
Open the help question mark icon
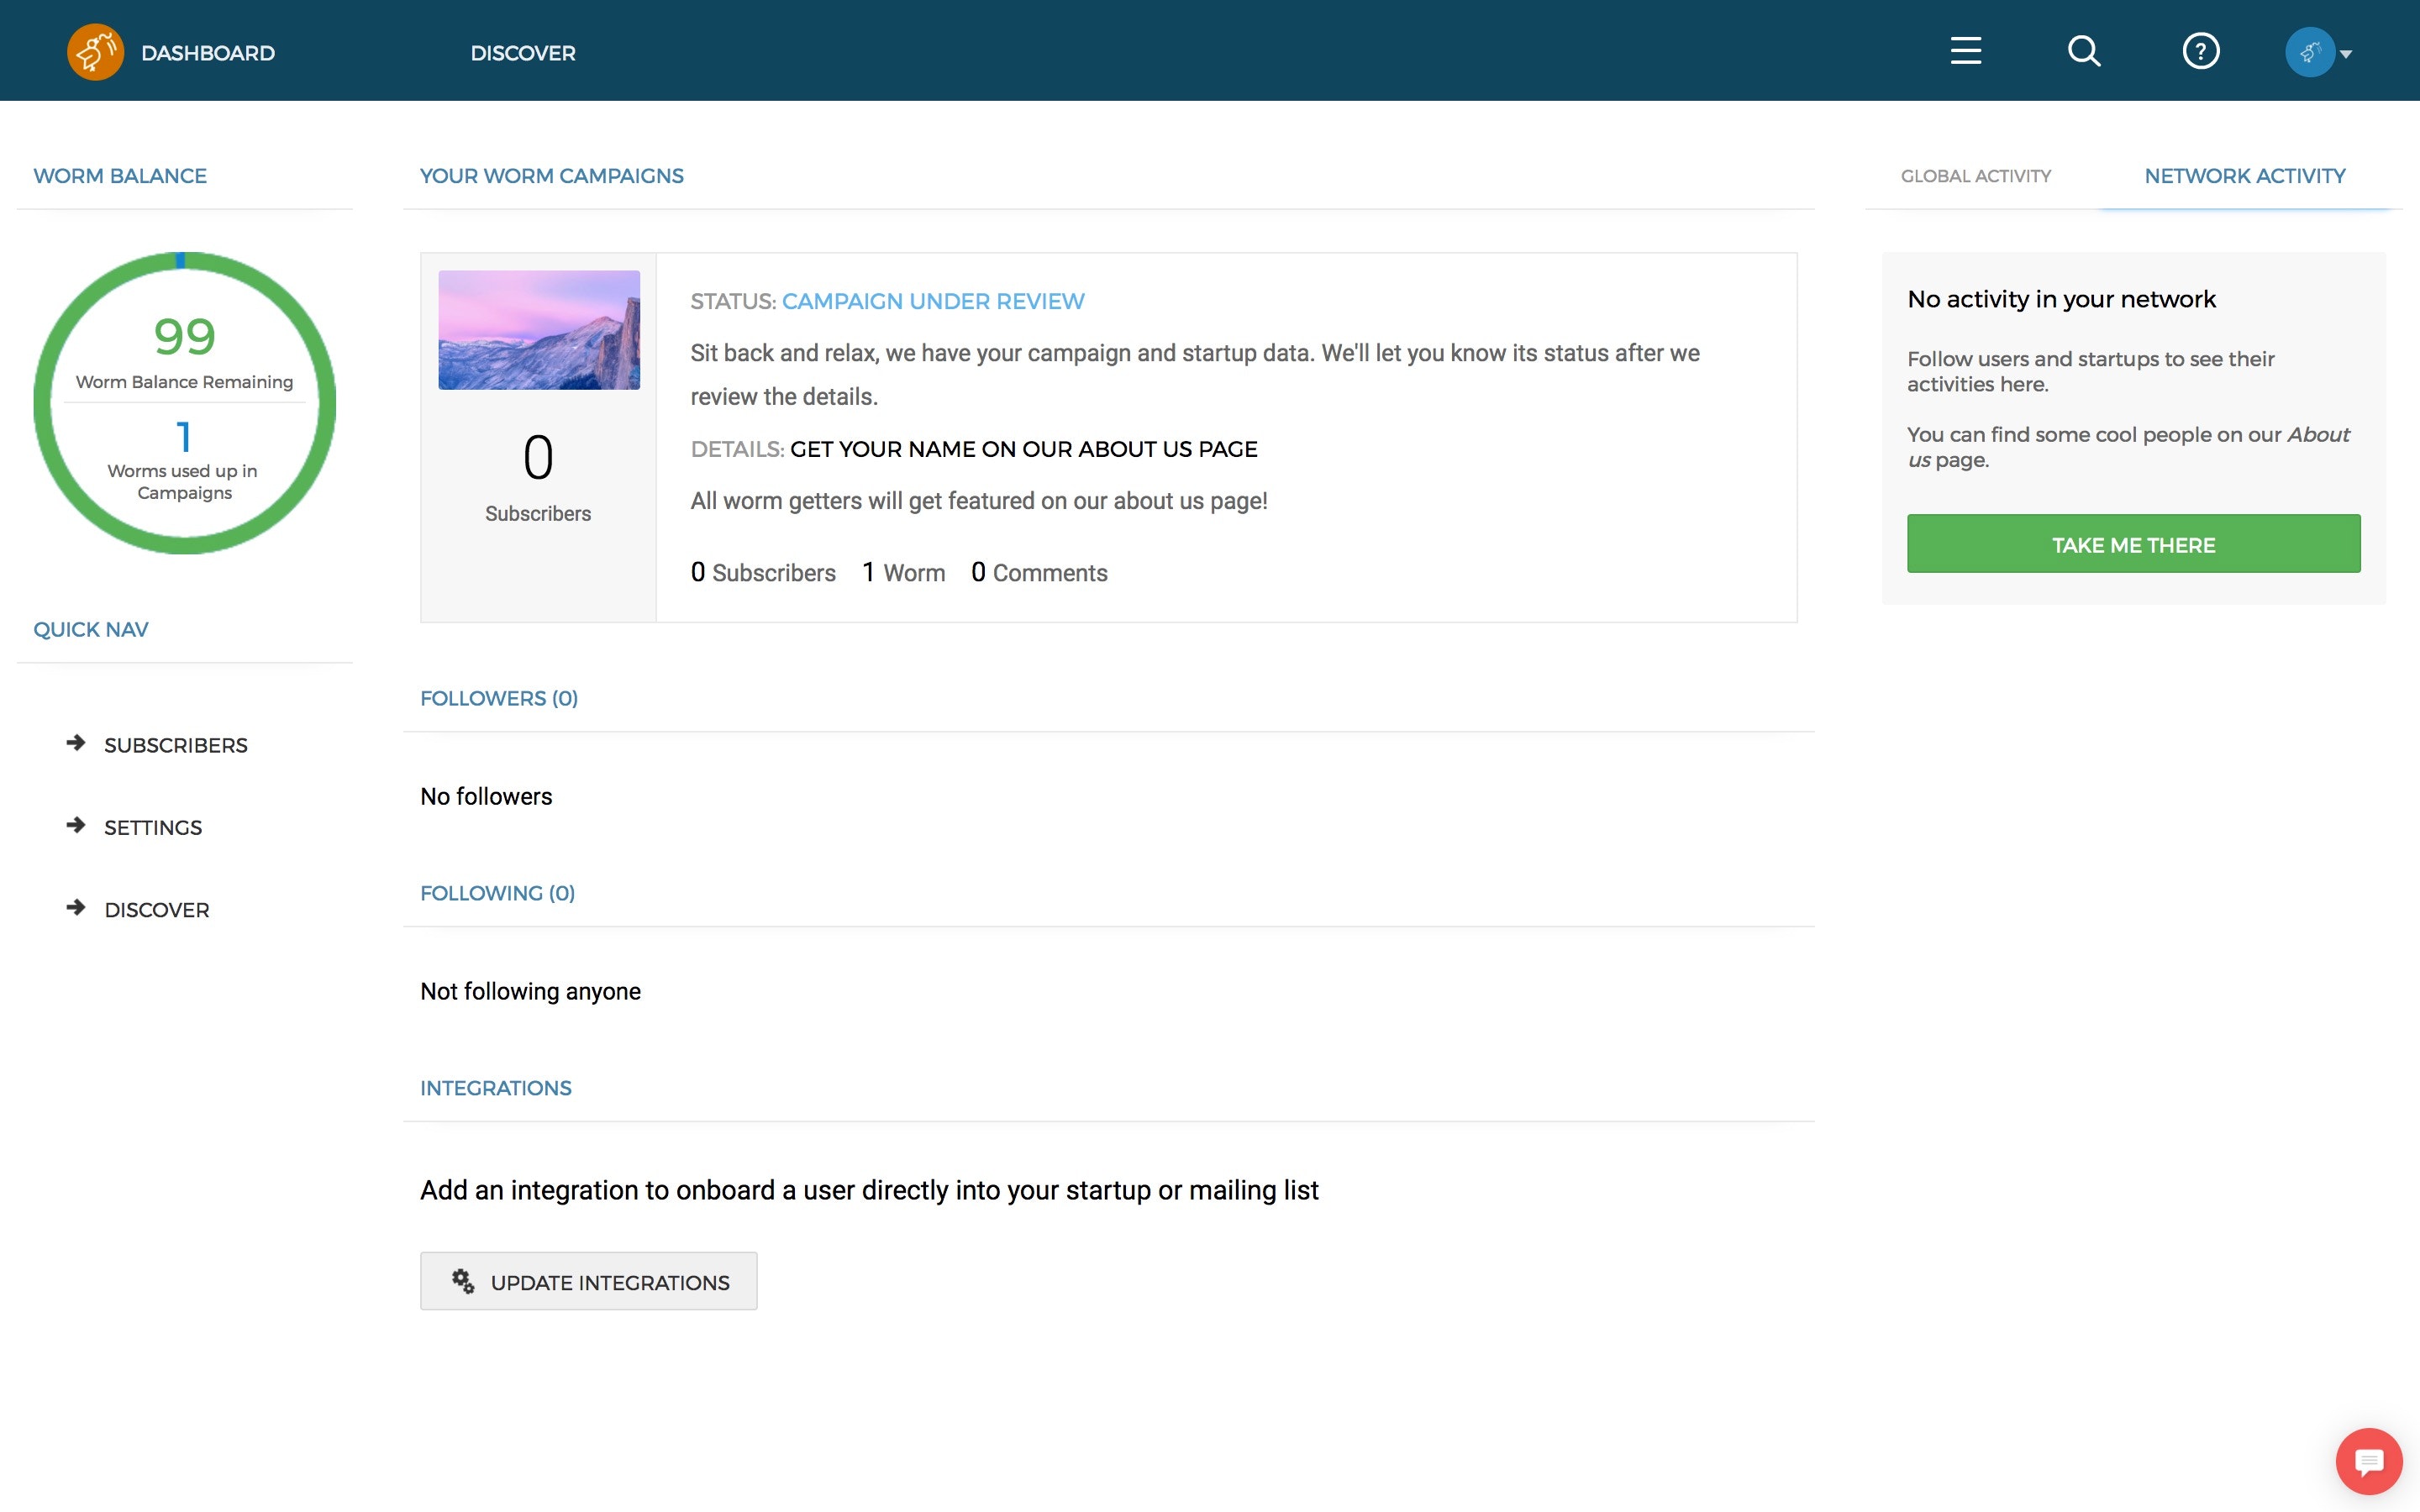point(2200,51)
